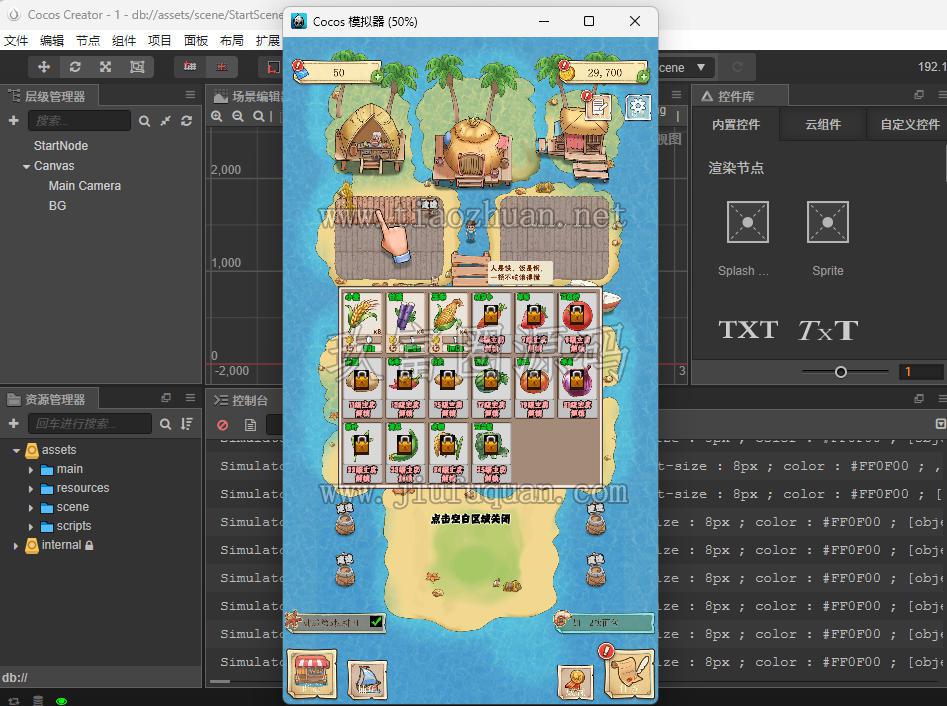Open the notepad task icon in game
947x706 pixels.
pyautogui.click(x=599, y=108)
